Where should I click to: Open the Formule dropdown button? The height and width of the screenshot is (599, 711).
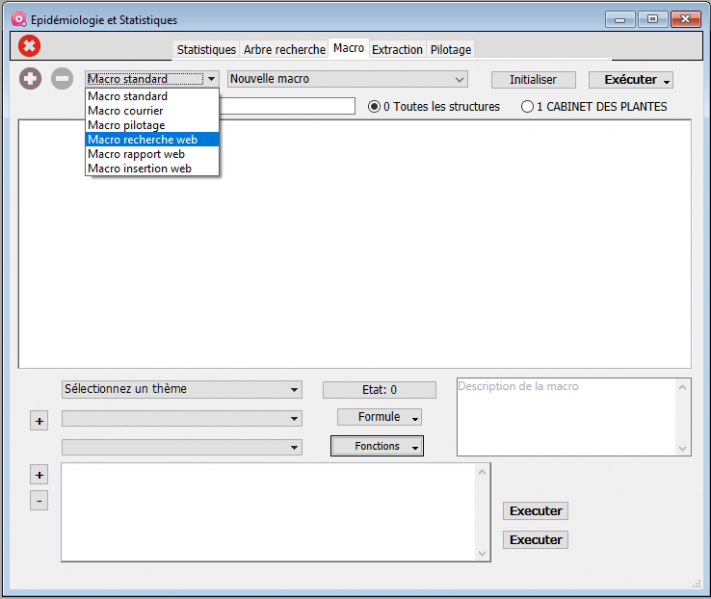(x=379, y=417)
